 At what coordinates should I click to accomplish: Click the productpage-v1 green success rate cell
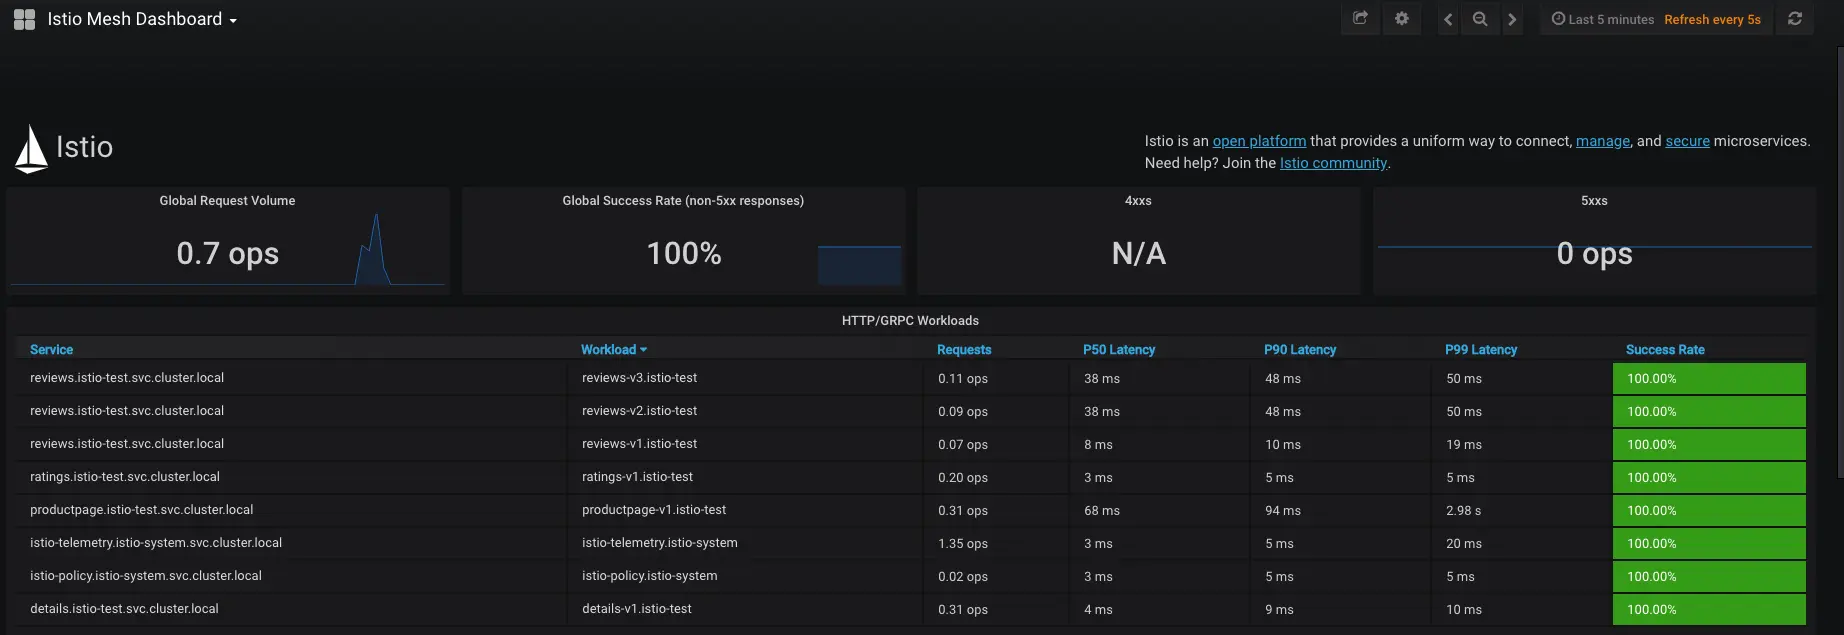coord(1709,511)
